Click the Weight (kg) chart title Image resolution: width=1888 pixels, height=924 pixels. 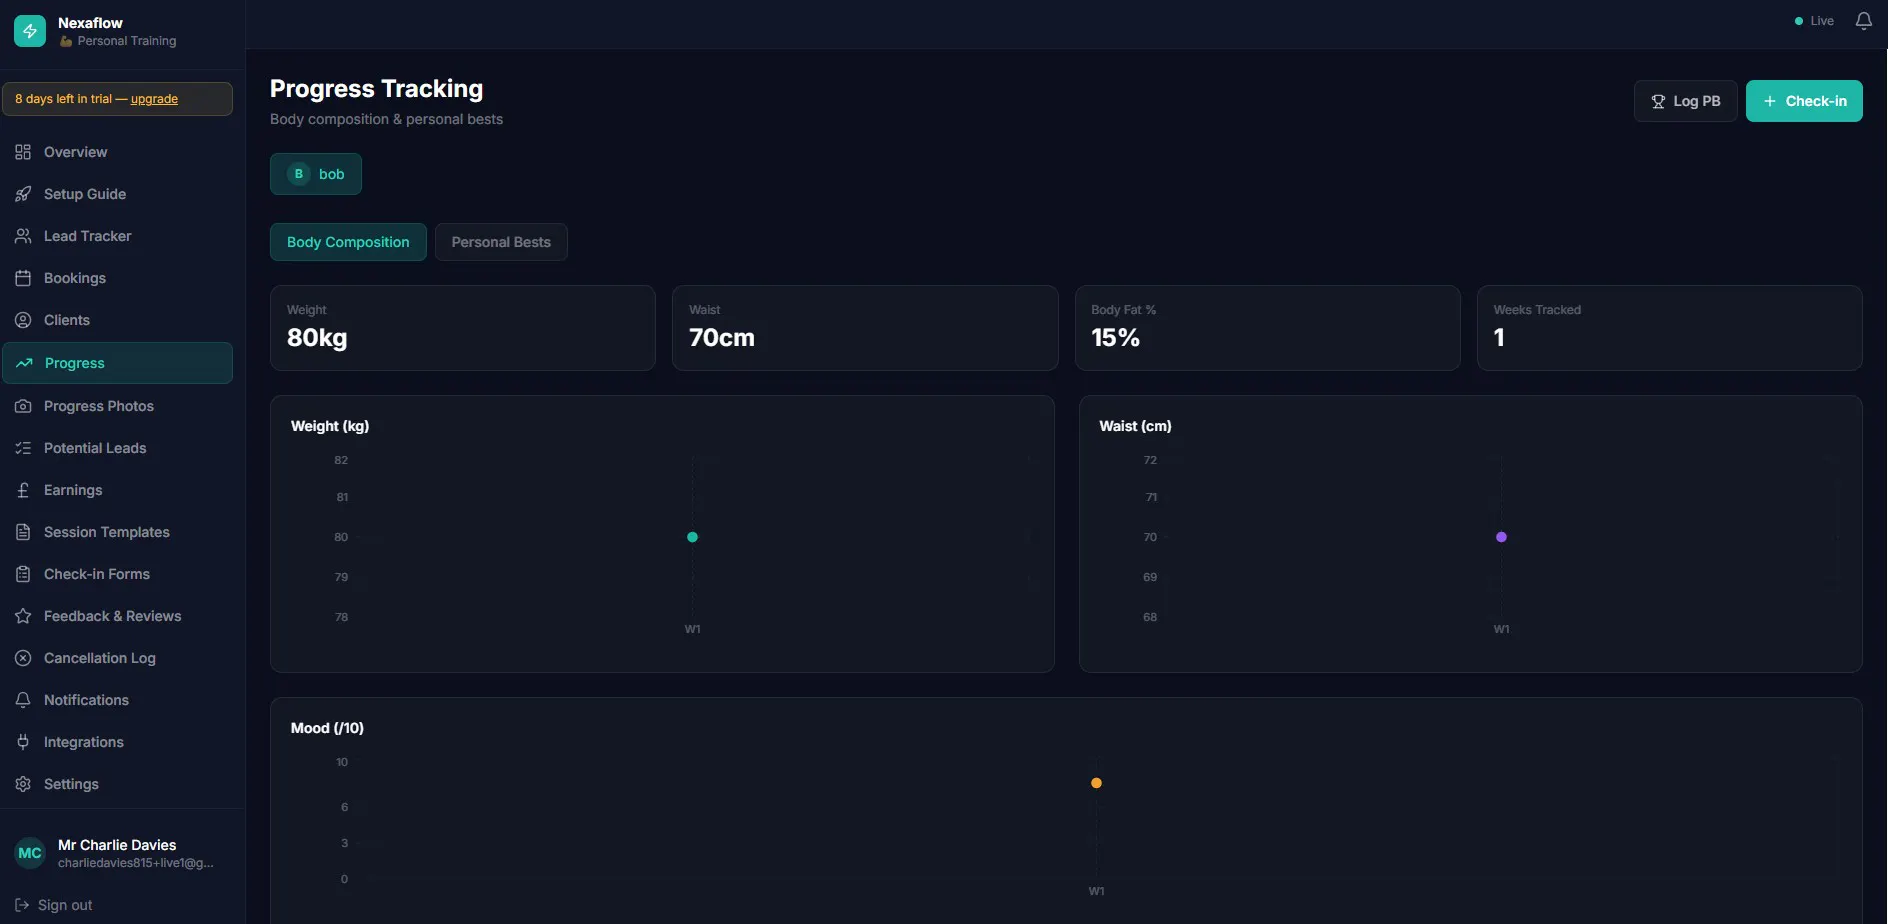pos(330,426)
